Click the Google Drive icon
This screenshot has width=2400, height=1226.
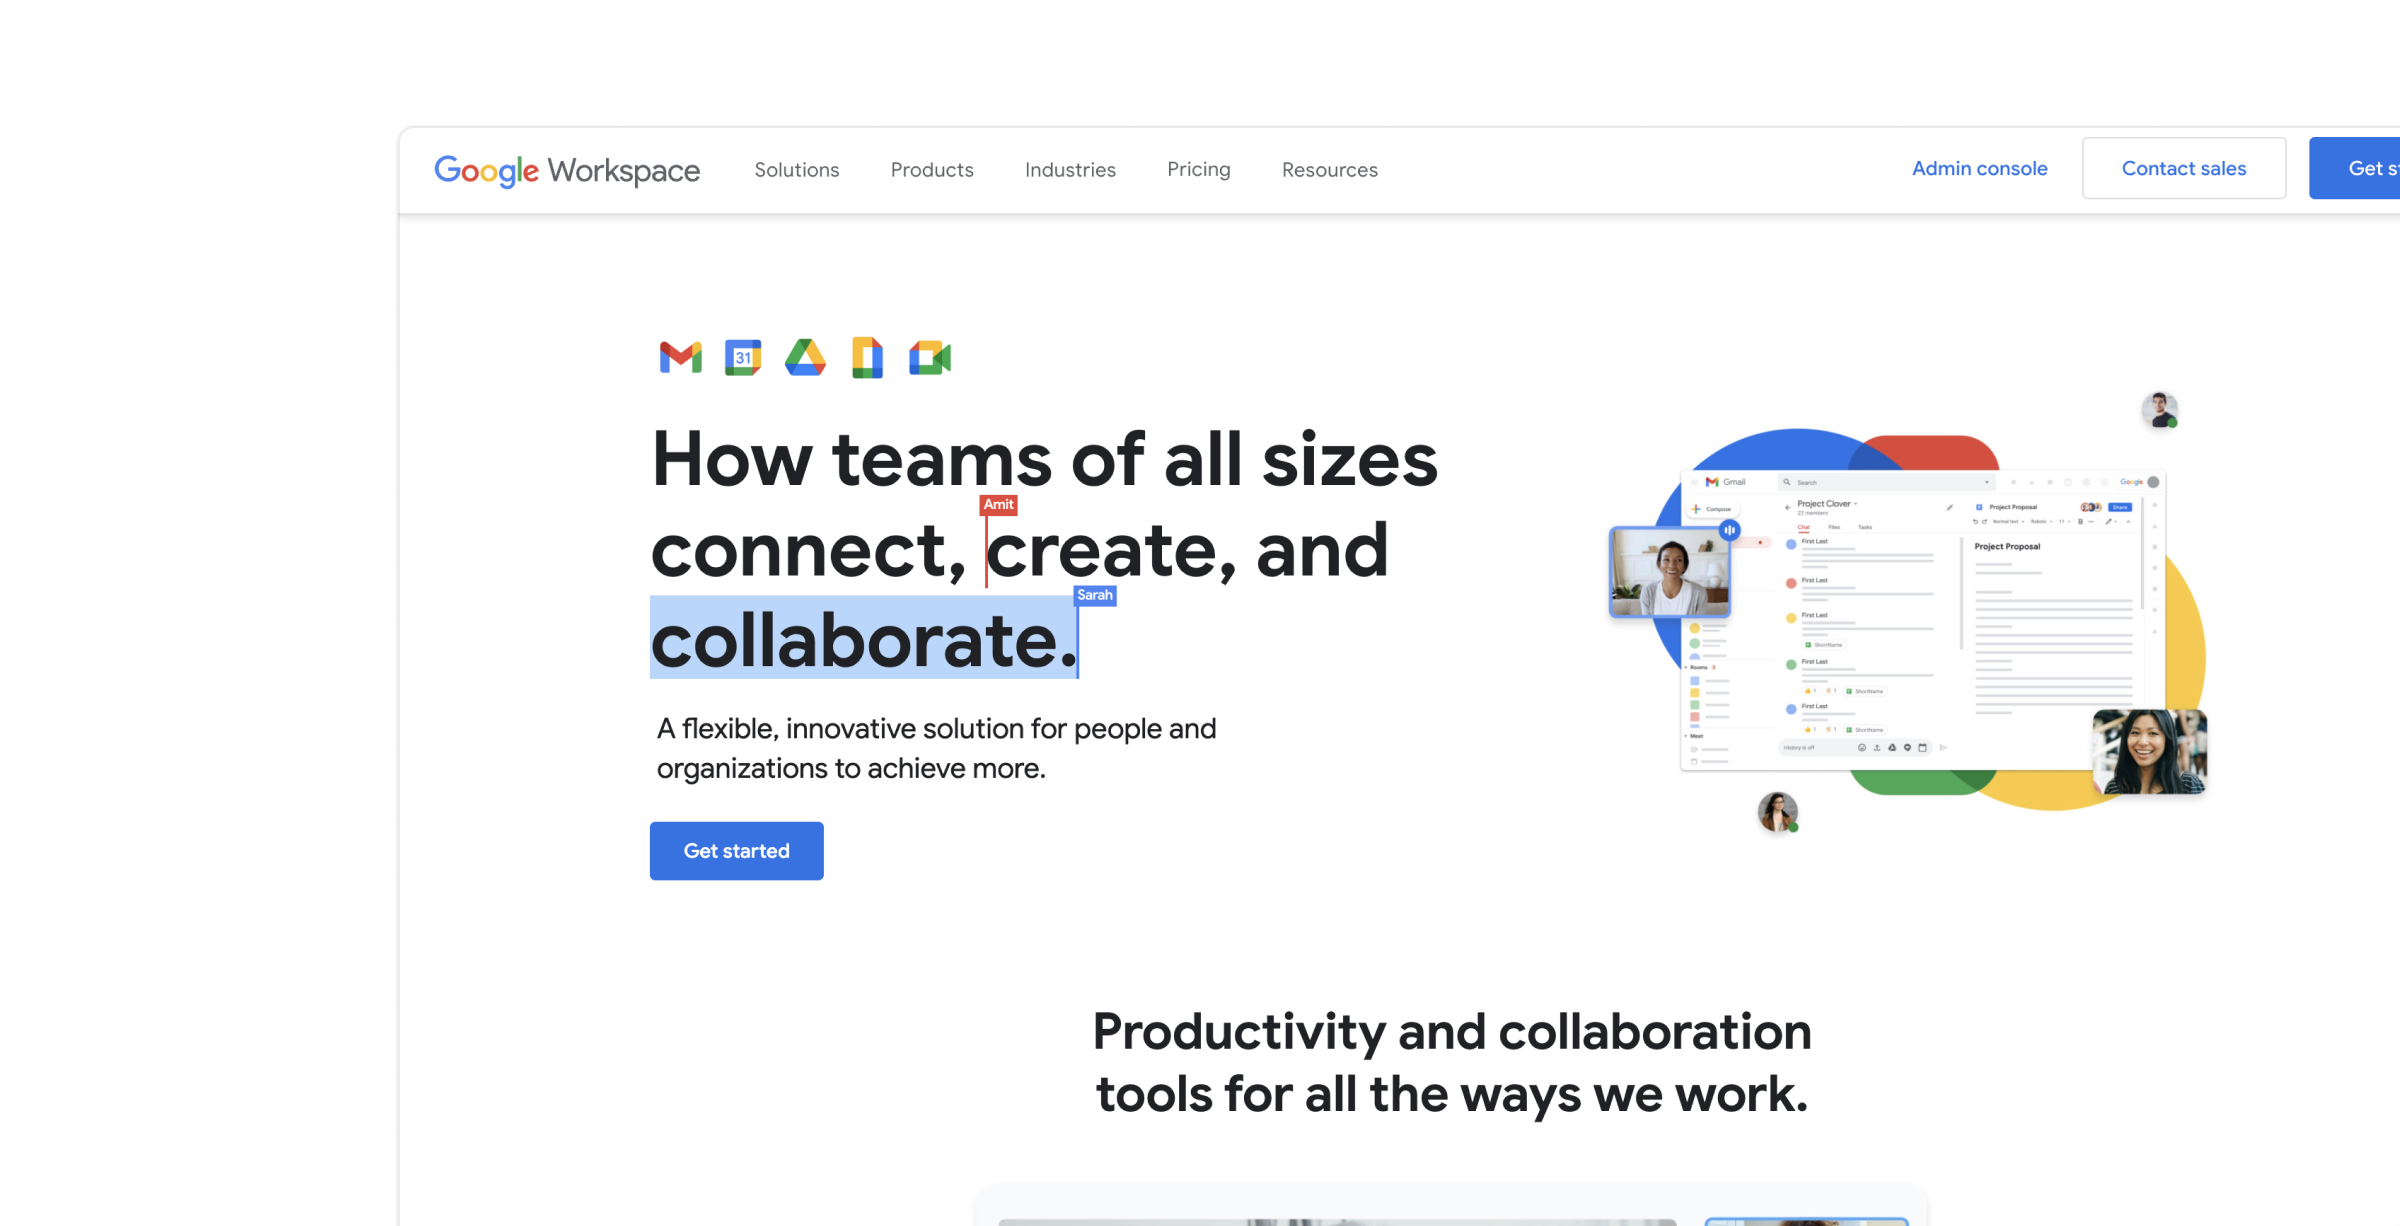coord(805,357)
